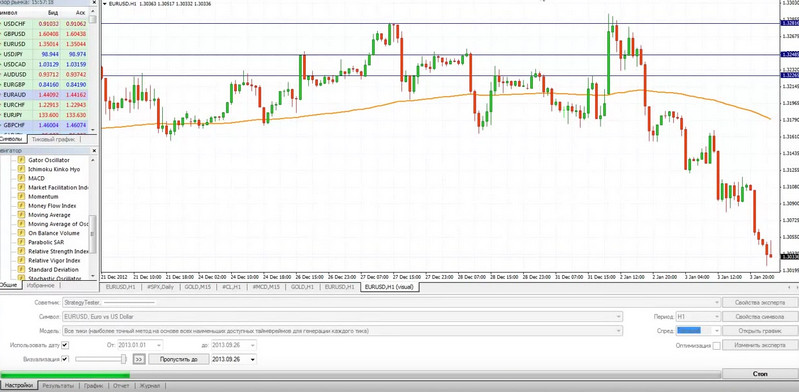Open the #CL,H1 chart tab
Screen dimensions: 799x392
(x=231, y=287)
